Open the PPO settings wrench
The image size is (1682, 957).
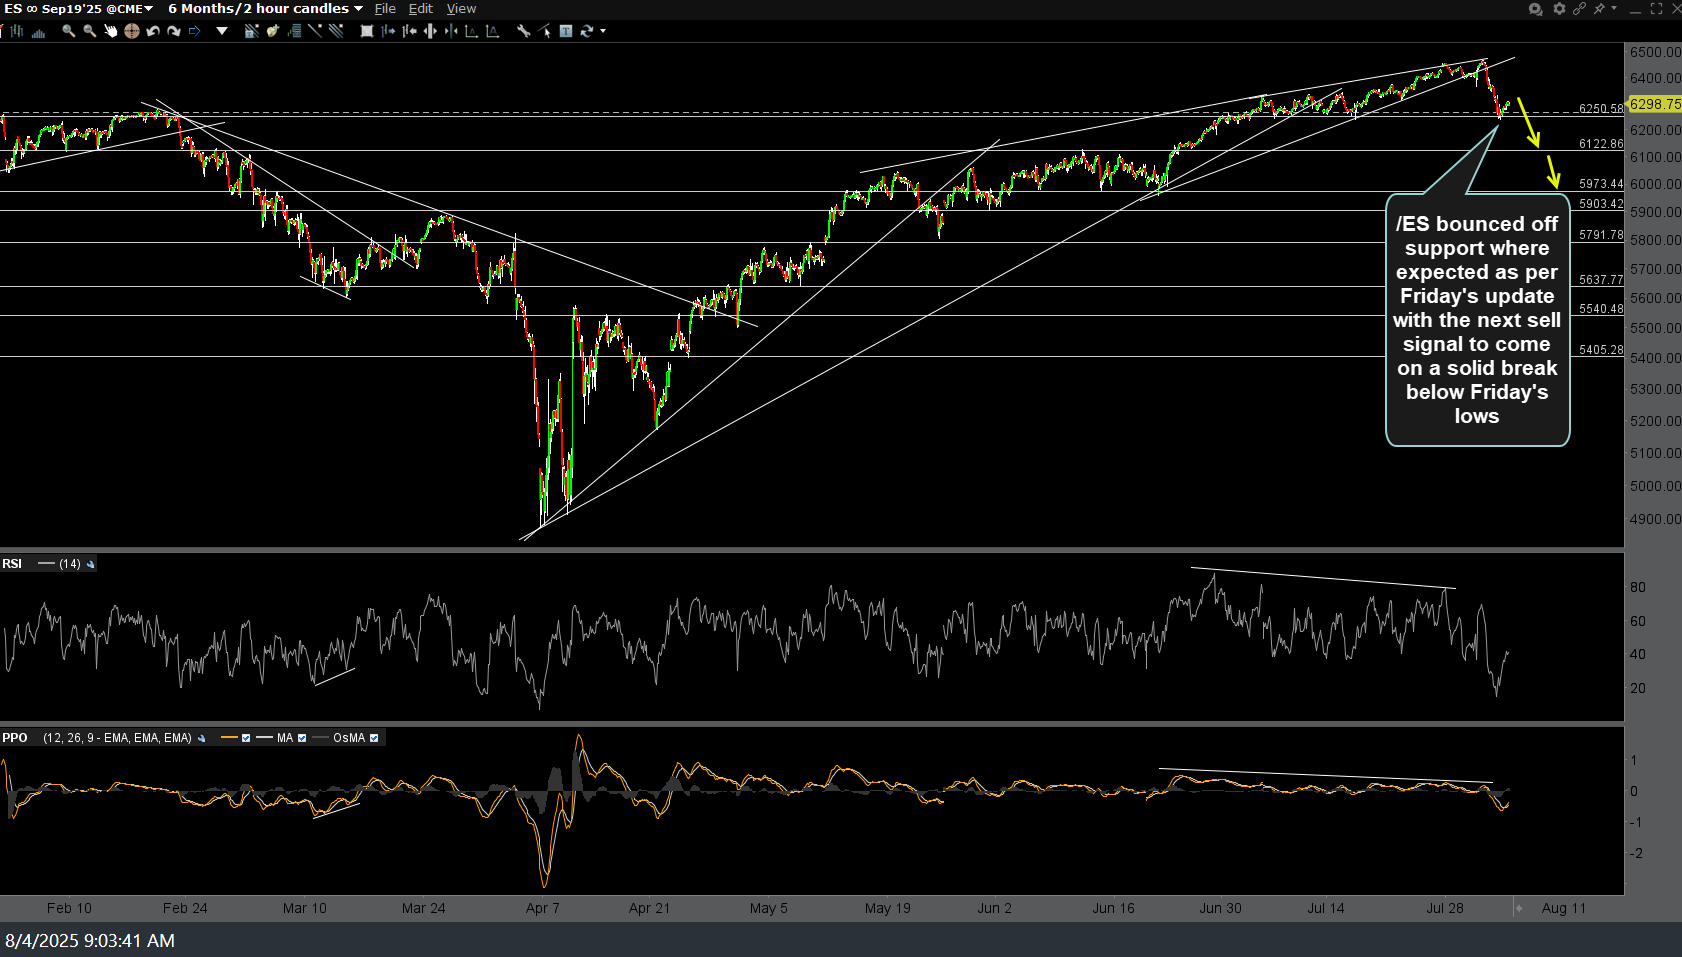point(202,739)
